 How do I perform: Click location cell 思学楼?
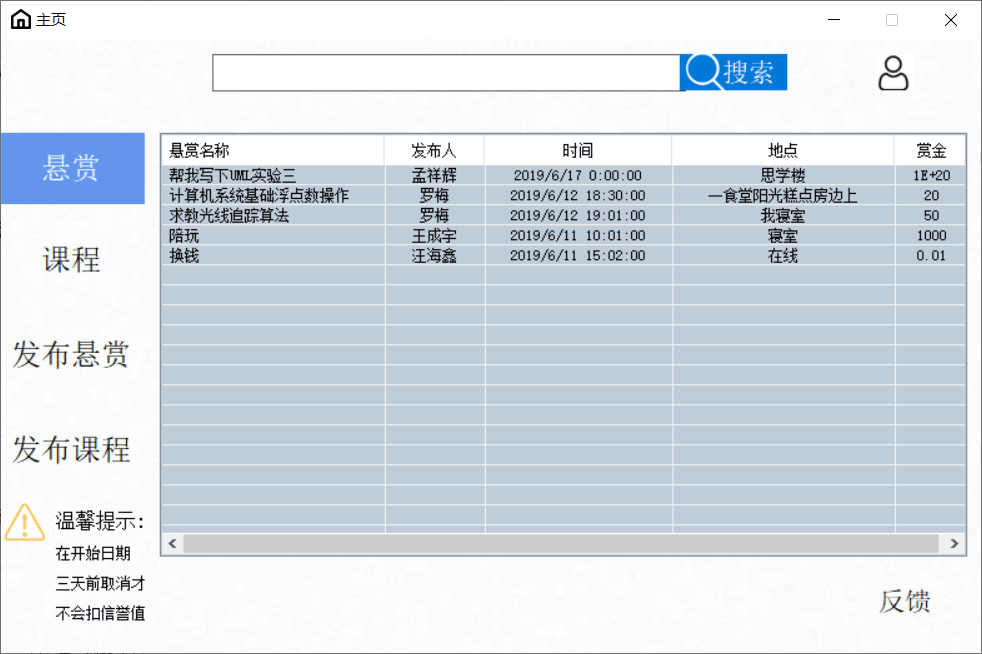point(783,175)
